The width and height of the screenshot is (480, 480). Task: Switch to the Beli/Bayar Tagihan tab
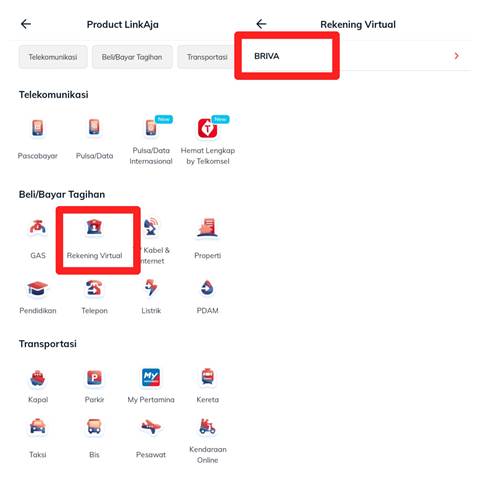click(x=132, y=57)
